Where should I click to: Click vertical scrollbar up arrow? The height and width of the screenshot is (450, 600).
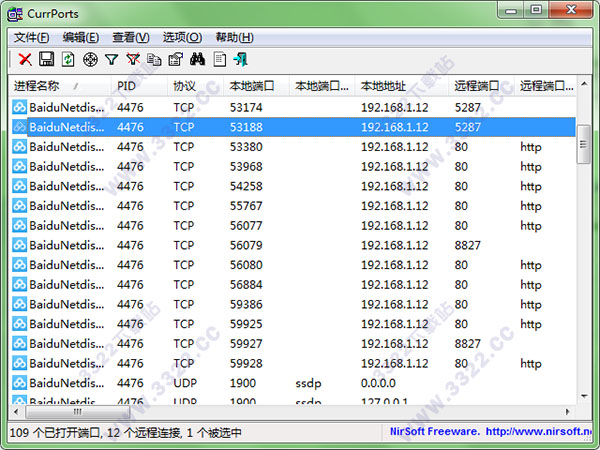(584, 83)
